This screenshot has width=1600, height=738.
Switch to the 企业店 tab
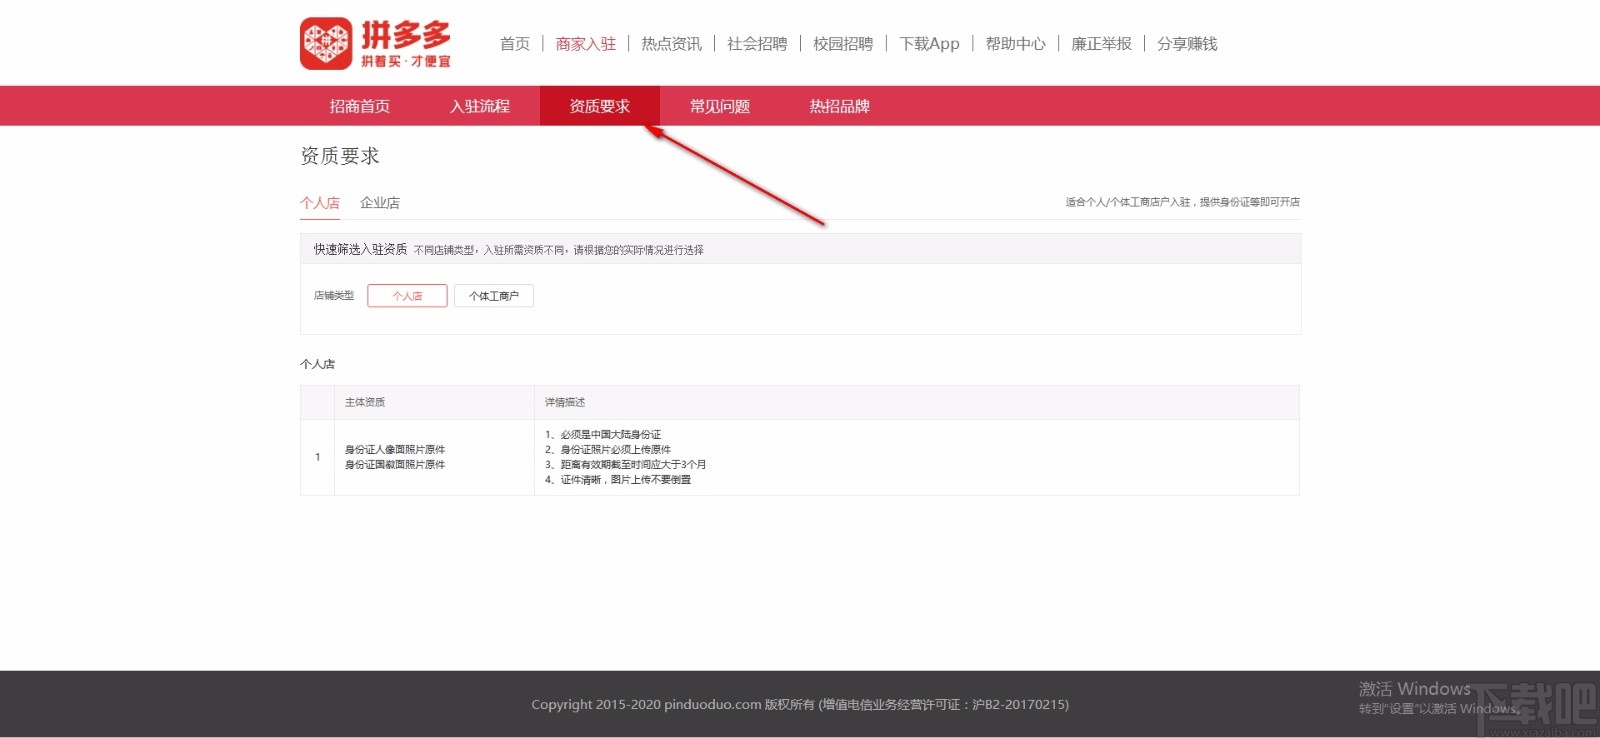(x=380, y=203)
